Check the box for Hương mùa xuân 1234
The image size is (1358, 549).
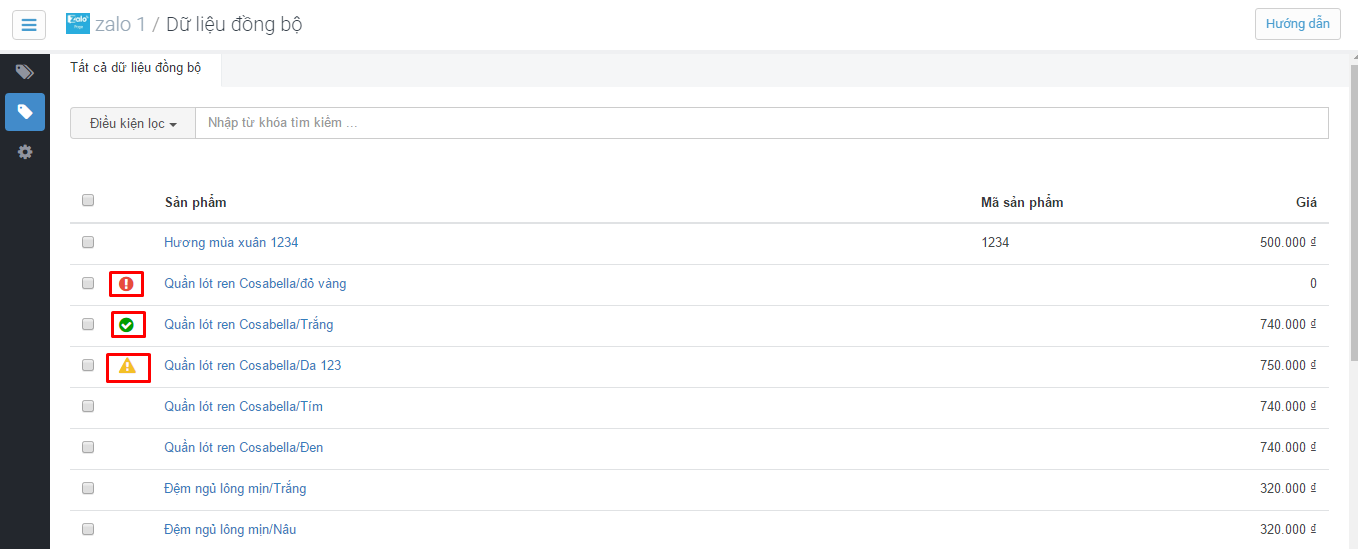pyautogui.click(x=88, y=242)
